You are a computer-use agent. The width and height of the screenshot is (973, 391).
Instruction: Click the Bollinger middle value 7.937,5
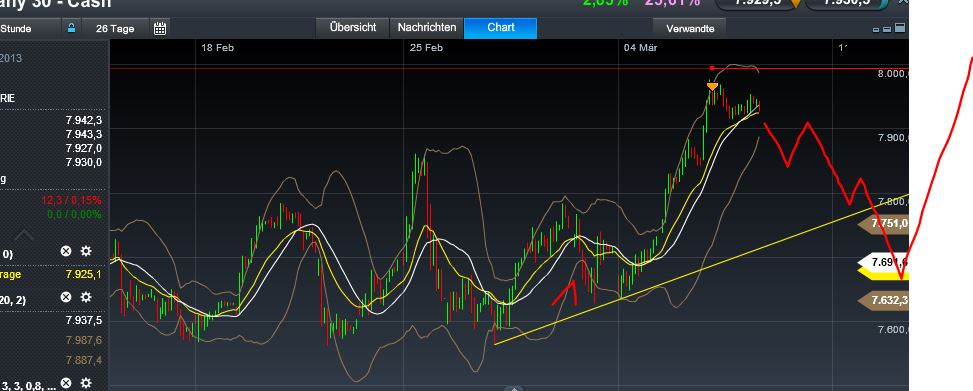(84, 320)
